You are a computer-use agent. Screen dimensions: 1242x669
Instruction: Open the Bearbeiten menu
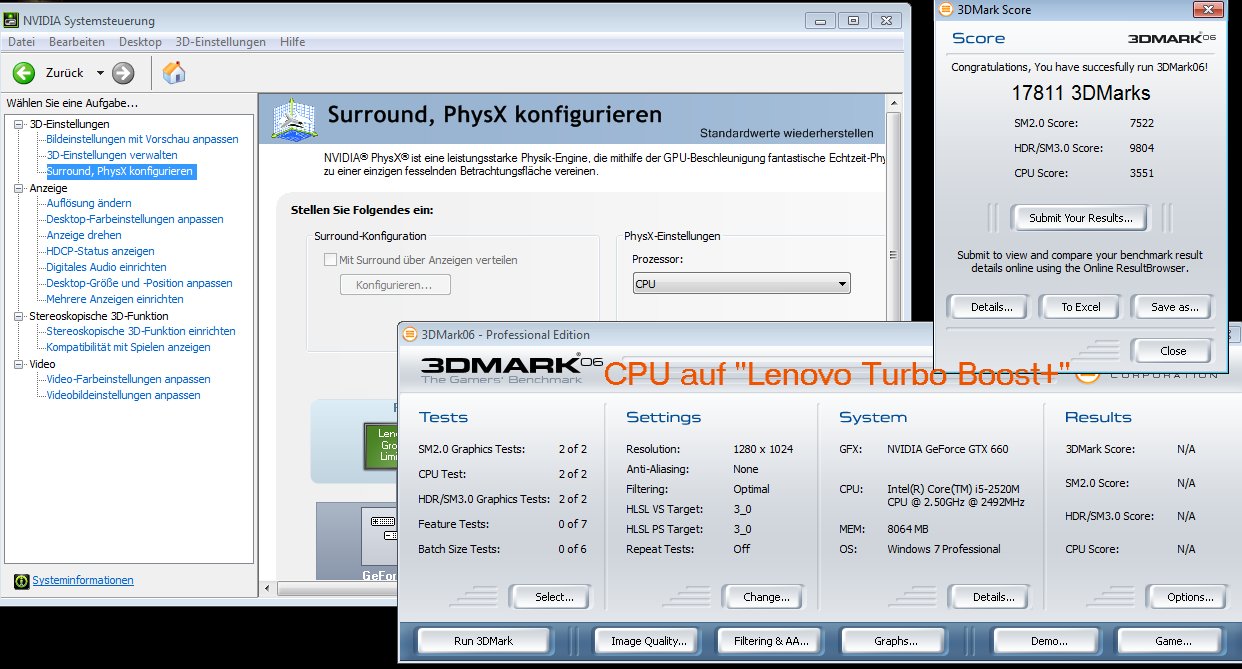pos(77,42)
